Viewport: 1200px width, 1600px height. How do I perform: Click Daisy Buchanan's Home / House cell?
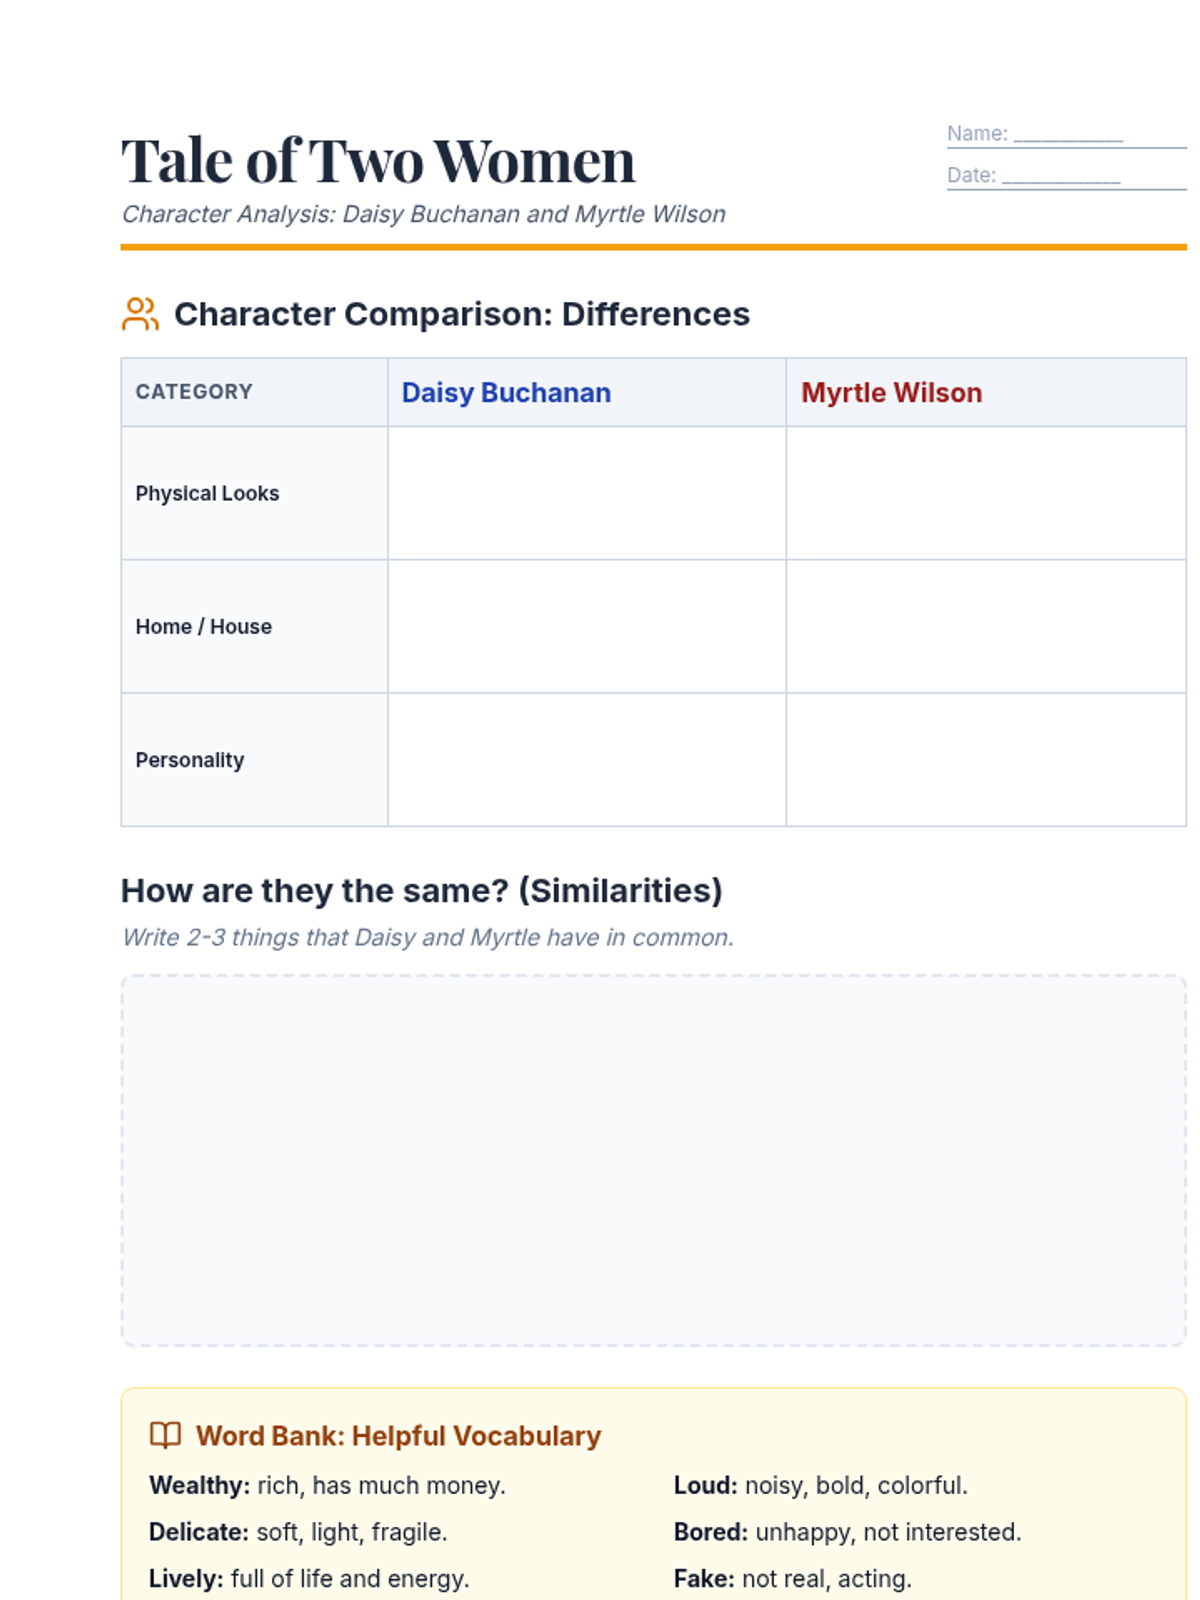click(587, 626)
